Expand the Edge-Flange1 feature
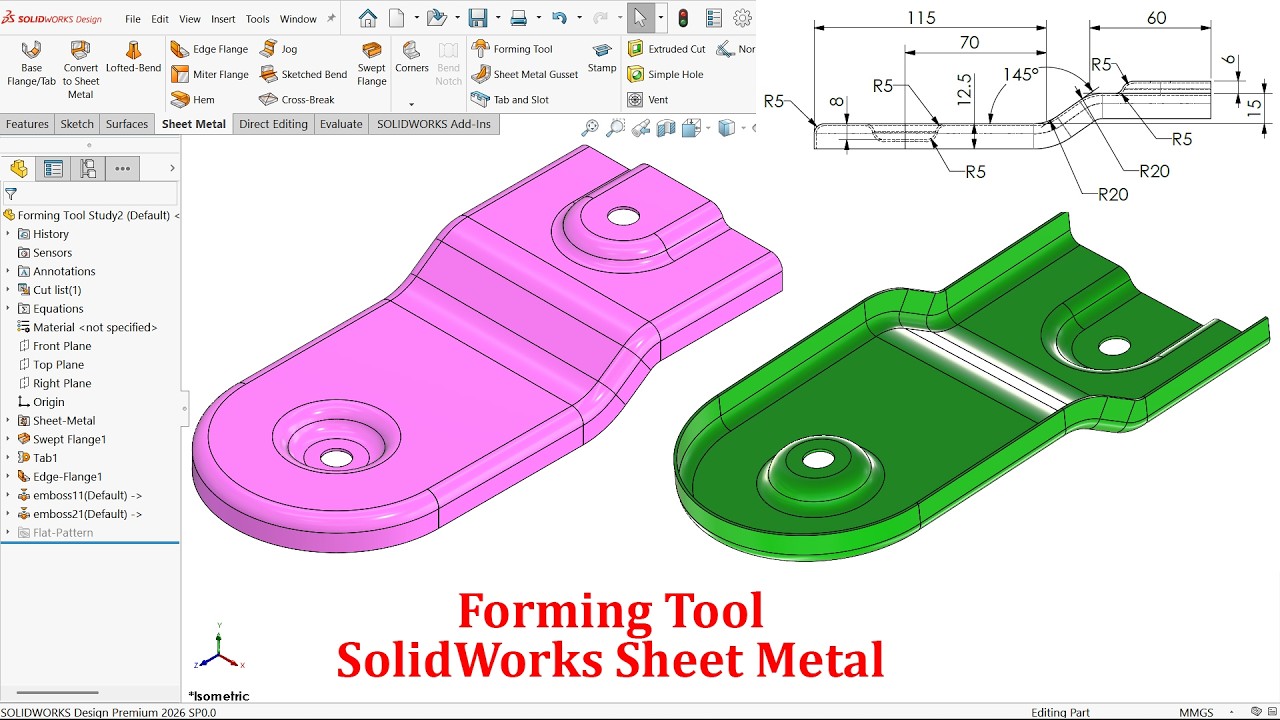The width and height of the screenshot is (1280, 720). tap(9, 477)
